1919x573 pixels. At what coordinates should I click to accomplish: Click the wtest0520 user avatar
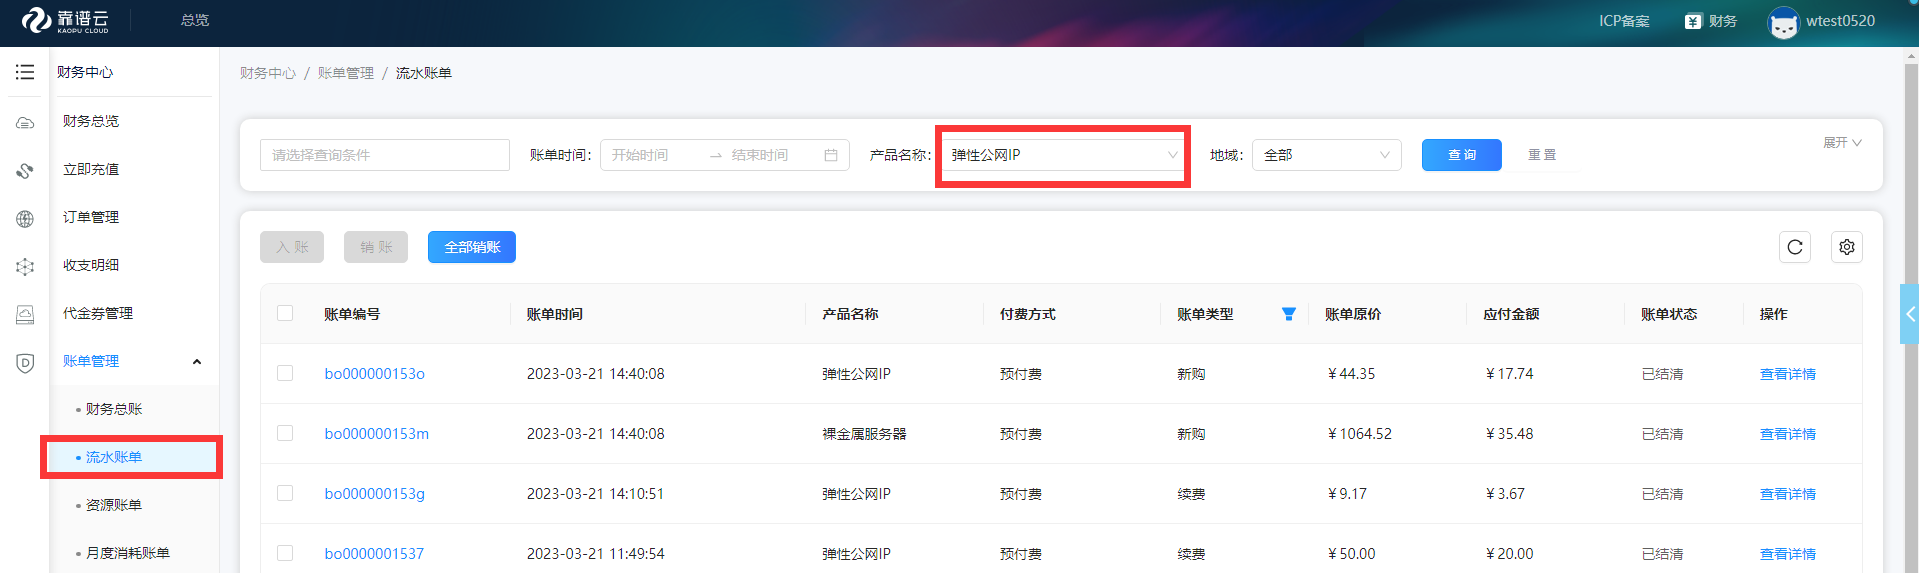tap(1783, 22)
